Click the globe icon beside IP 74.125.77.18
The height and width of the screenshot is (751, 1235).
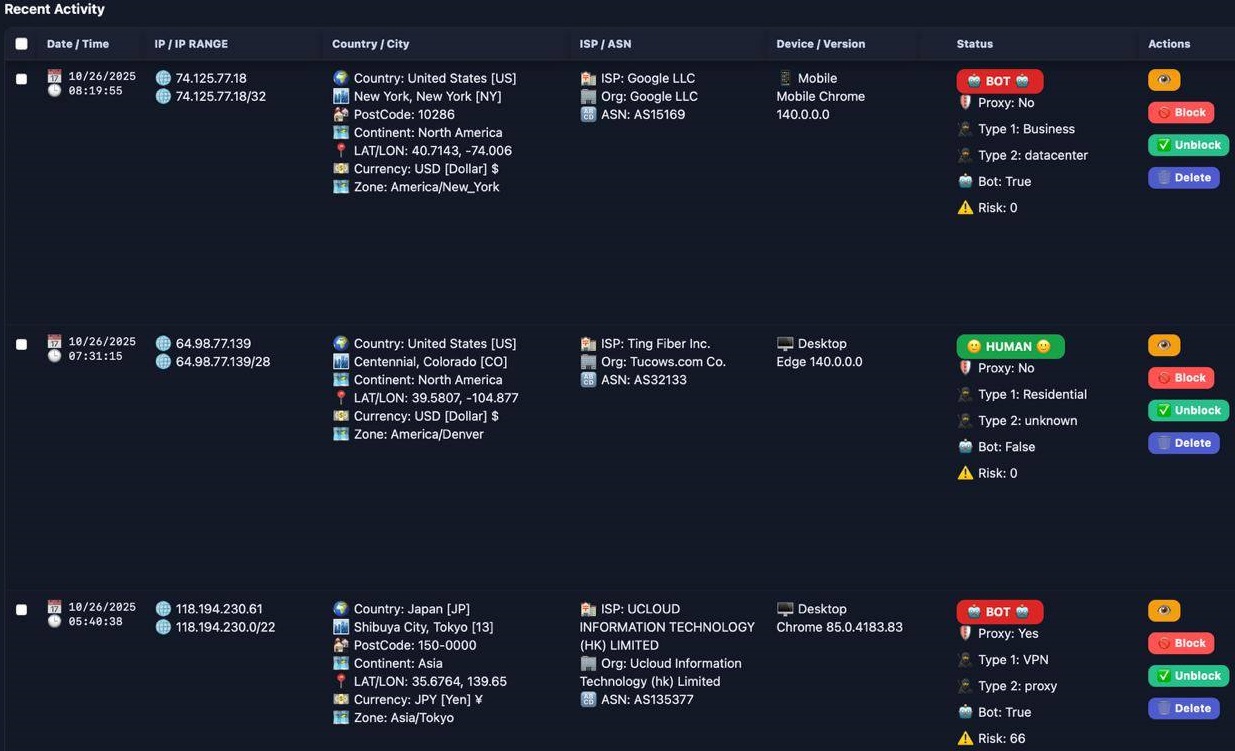point(163,78)
